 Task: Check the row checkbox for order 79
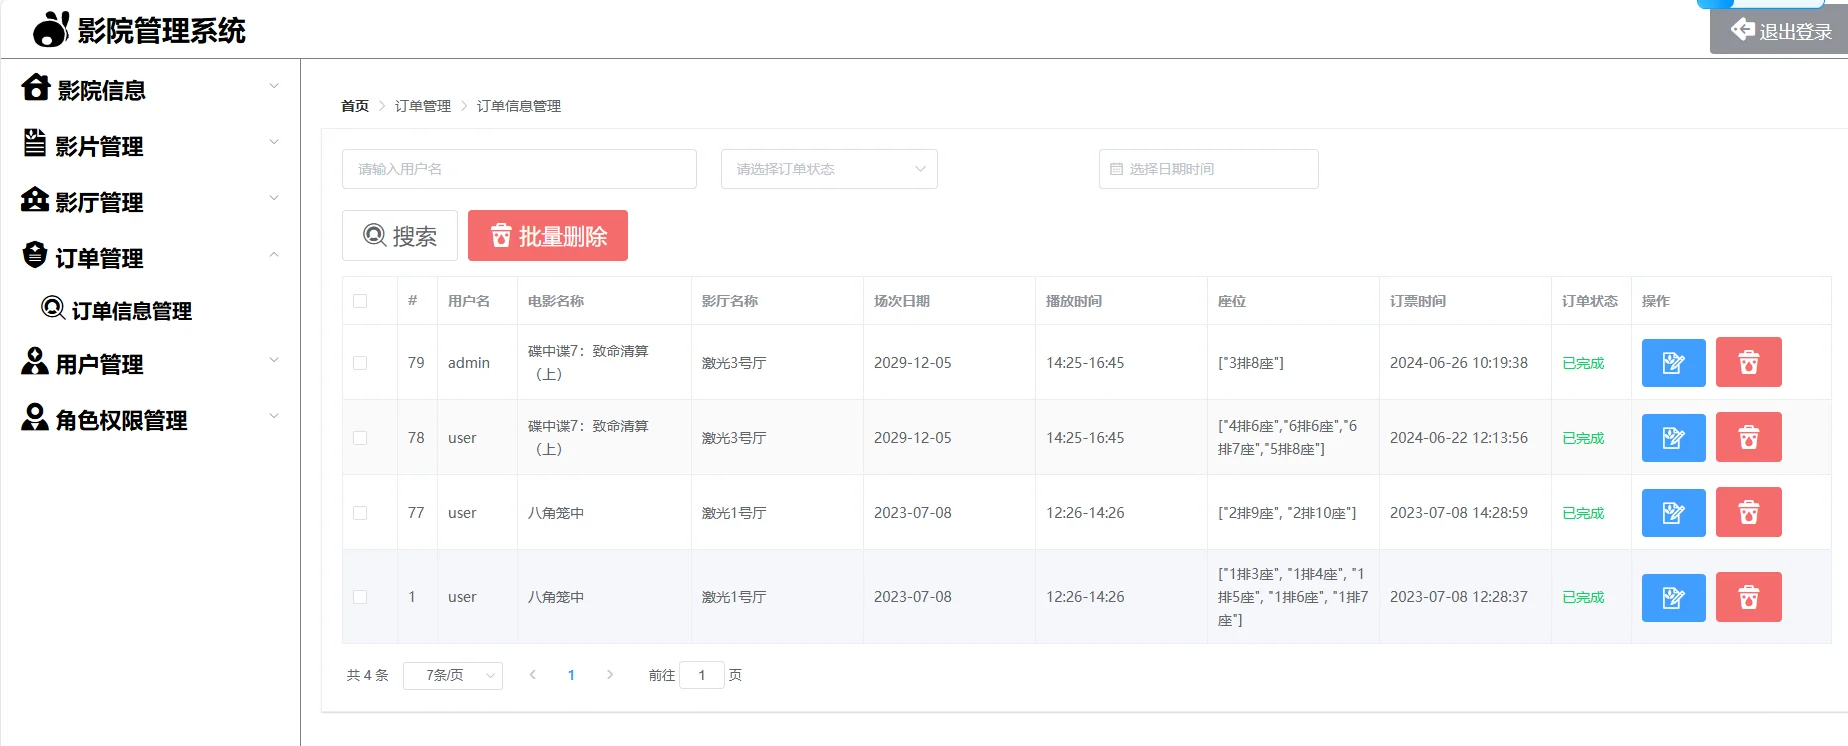pos(360,363)
